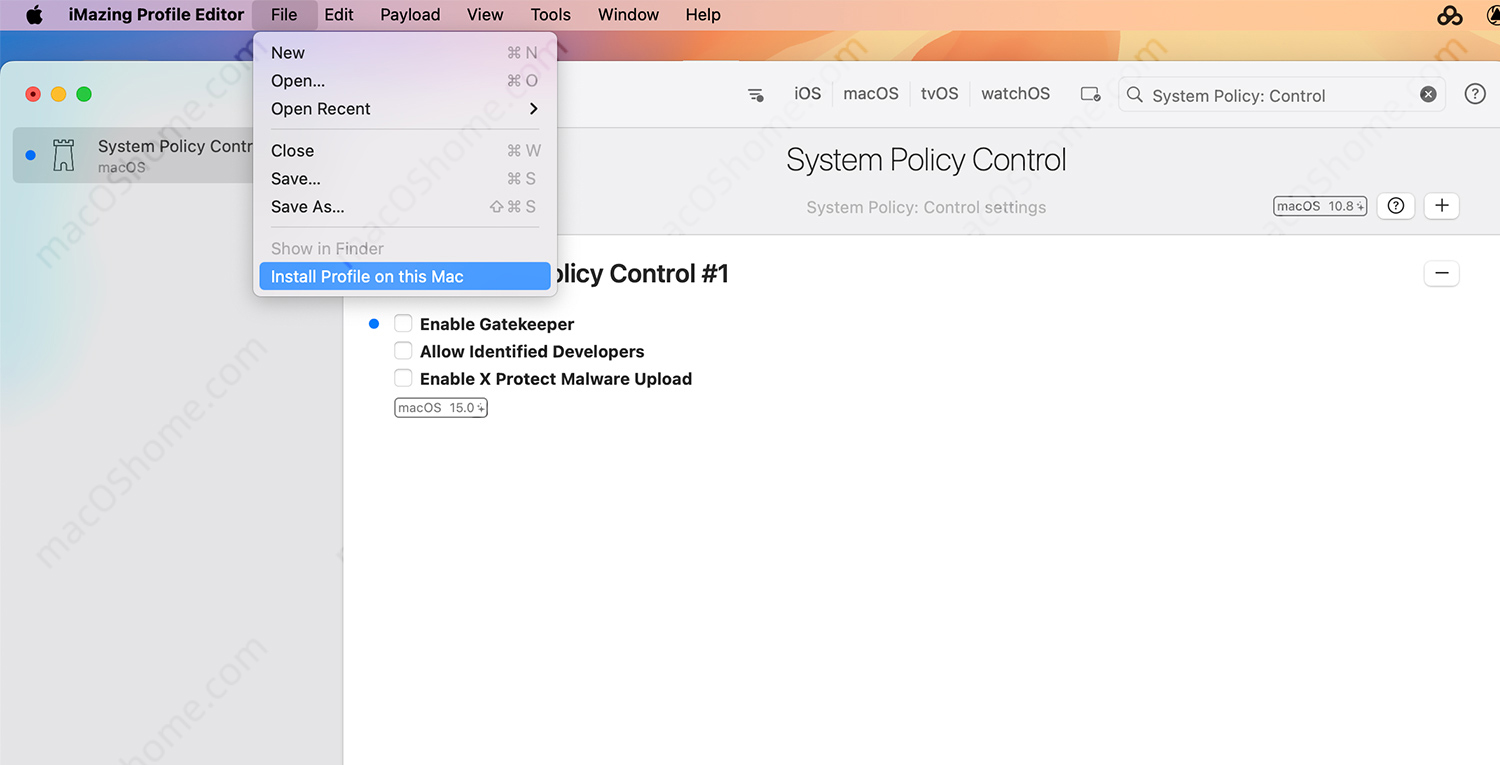Open the macOS 10.8+ version badge selector
1500x765 pixels.
coord(1319,205)
